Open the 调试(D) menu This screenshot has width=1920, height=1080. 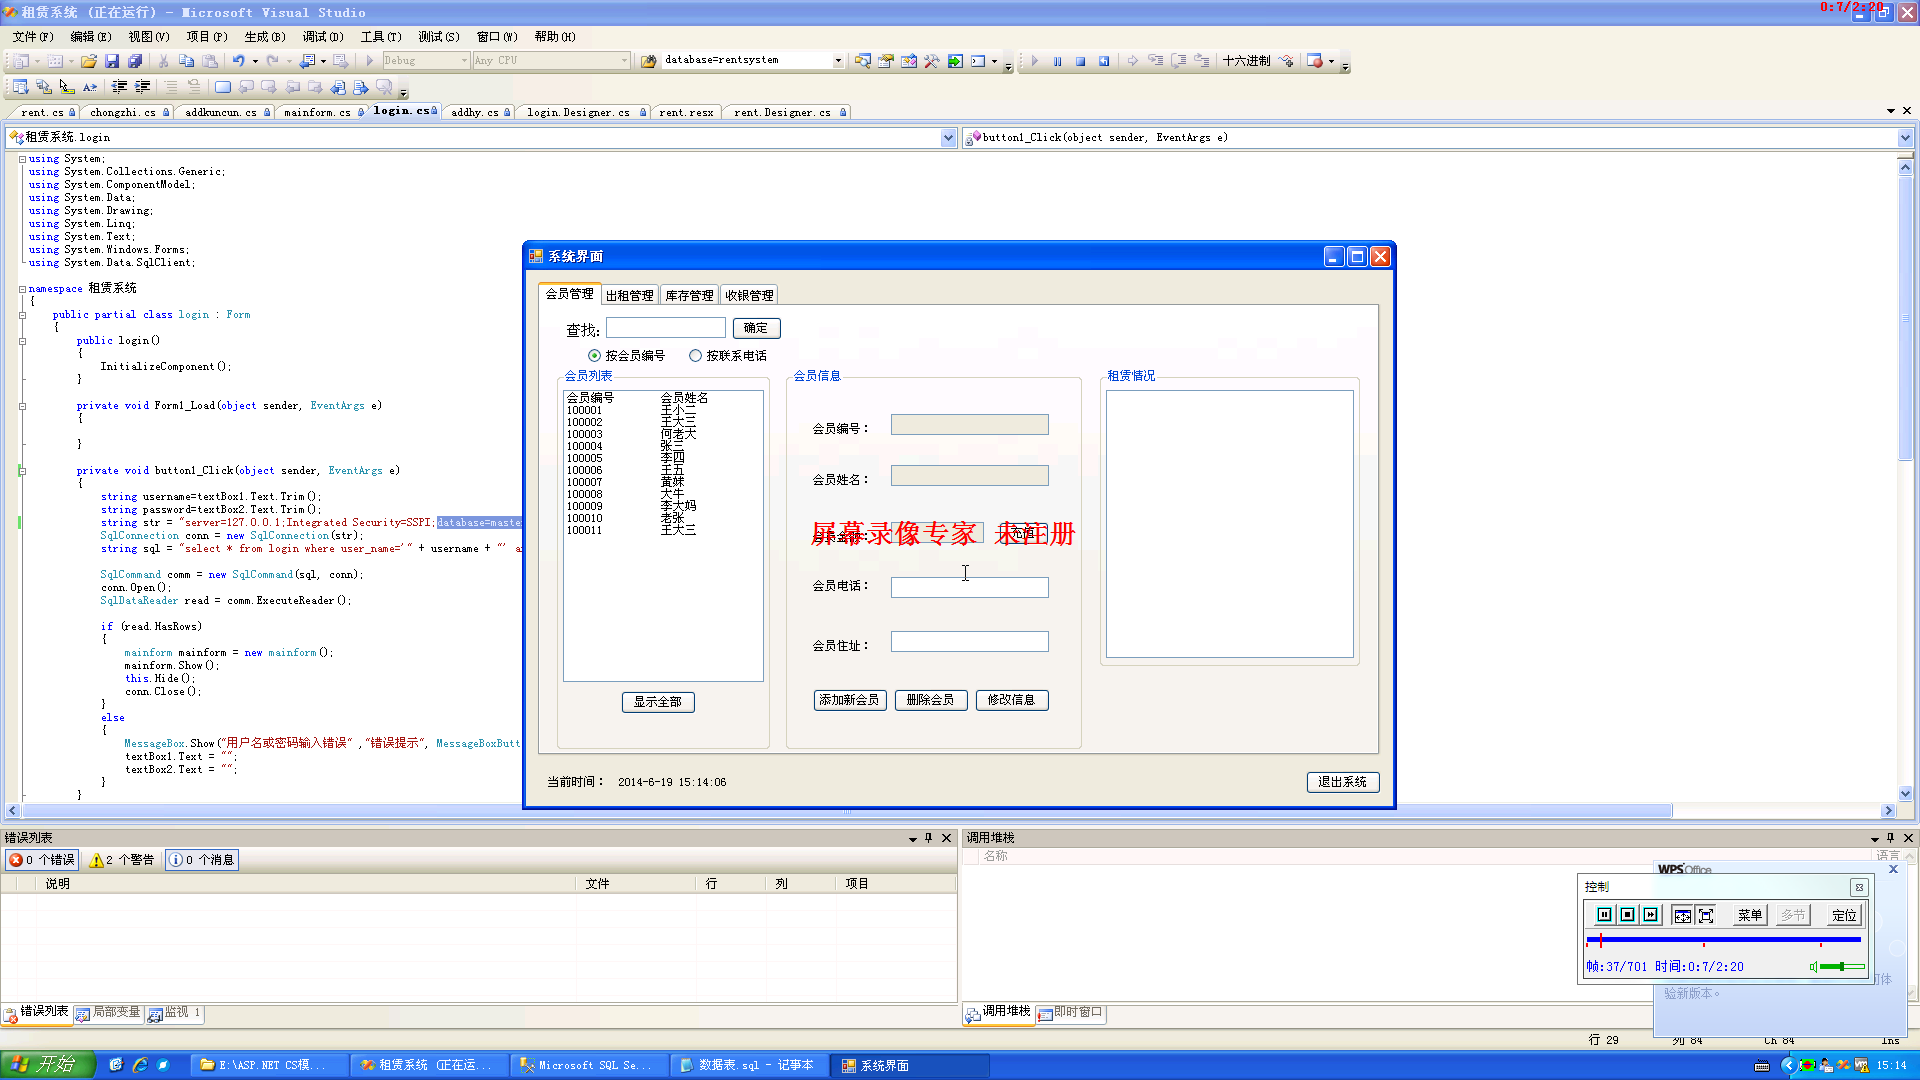pos(323,37)
